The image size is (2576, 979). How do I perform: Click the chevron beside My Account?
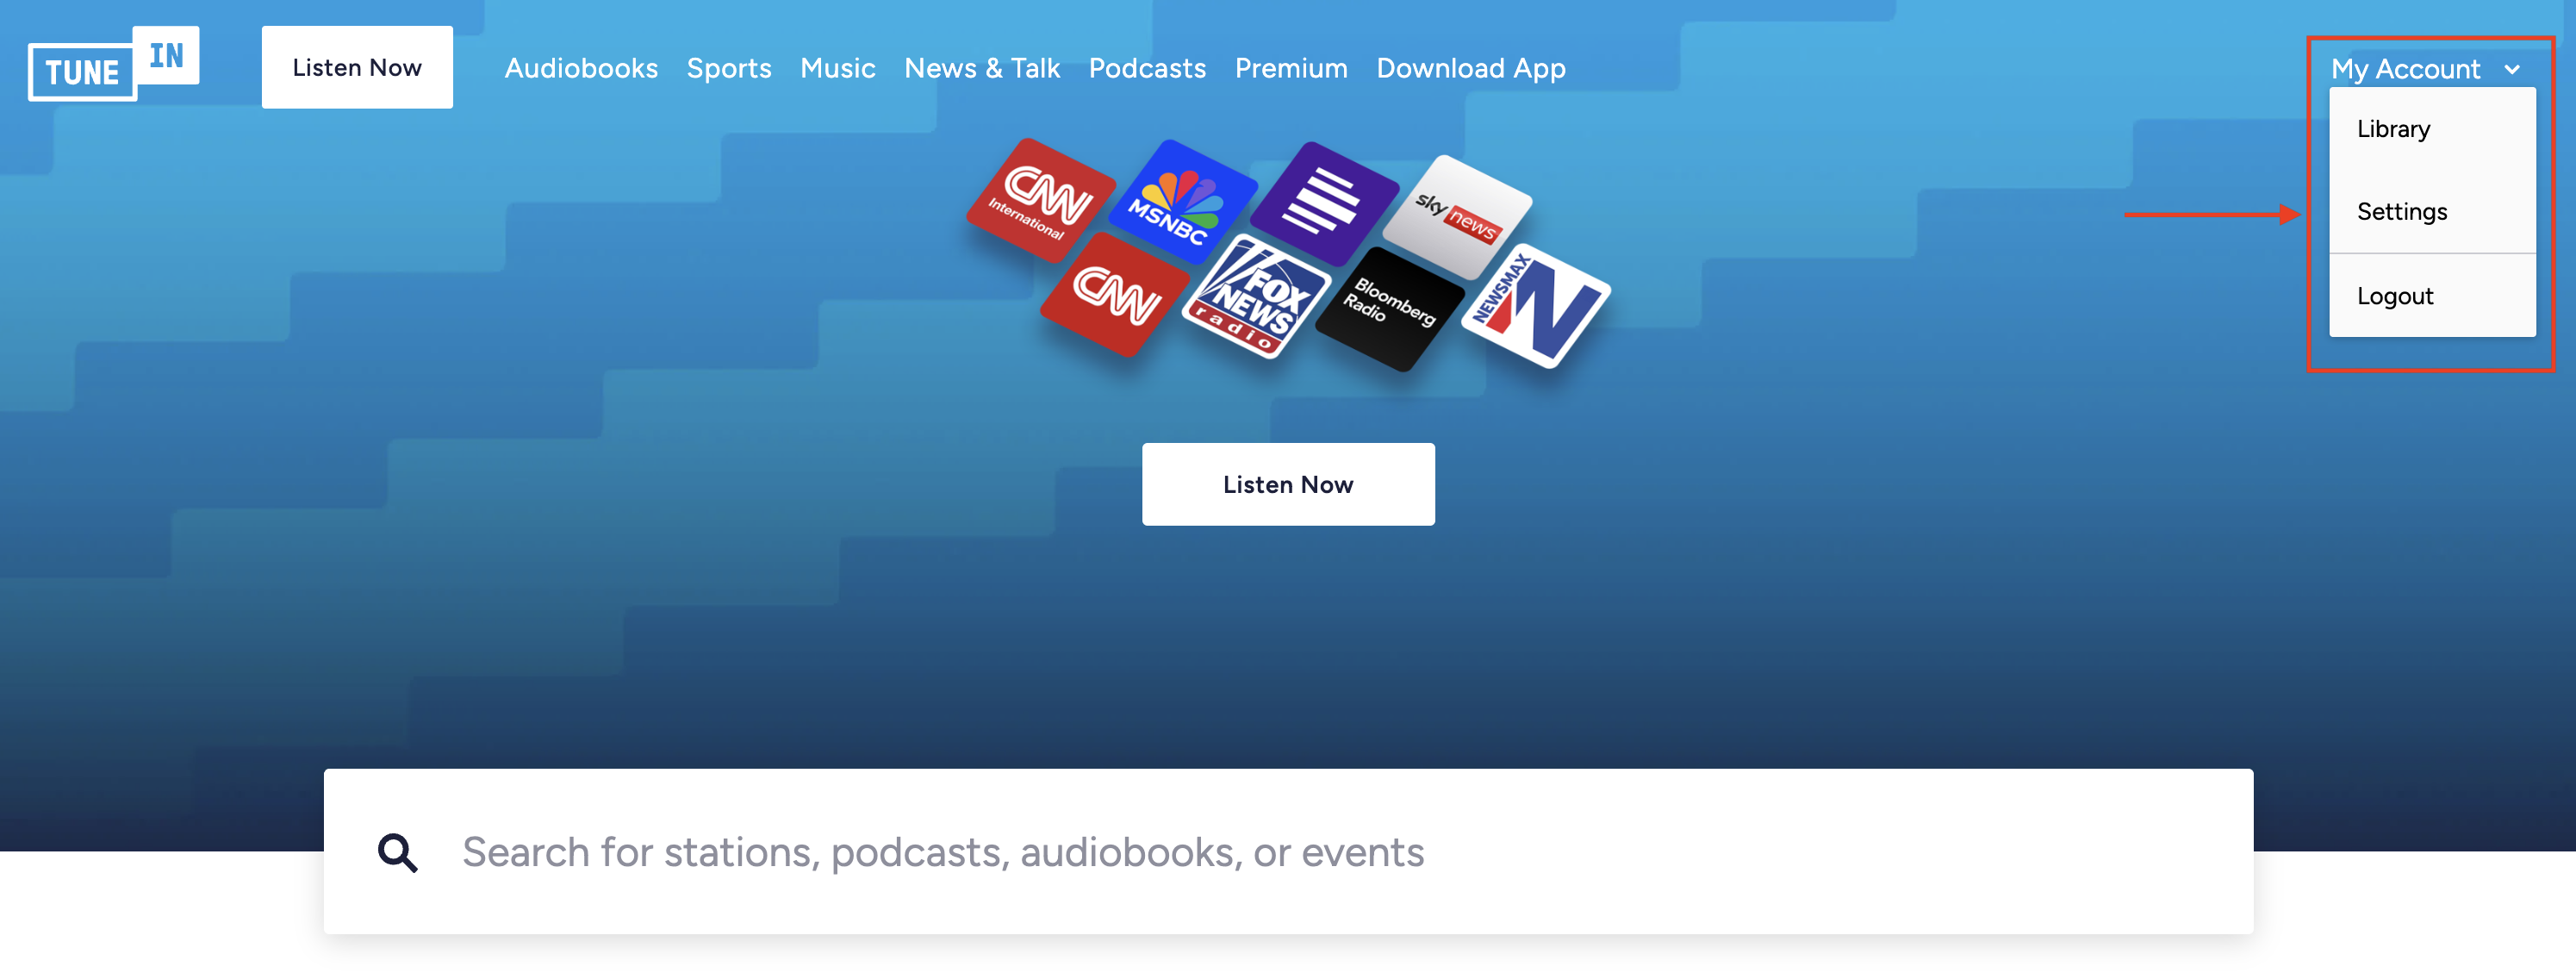point(2511,70)
